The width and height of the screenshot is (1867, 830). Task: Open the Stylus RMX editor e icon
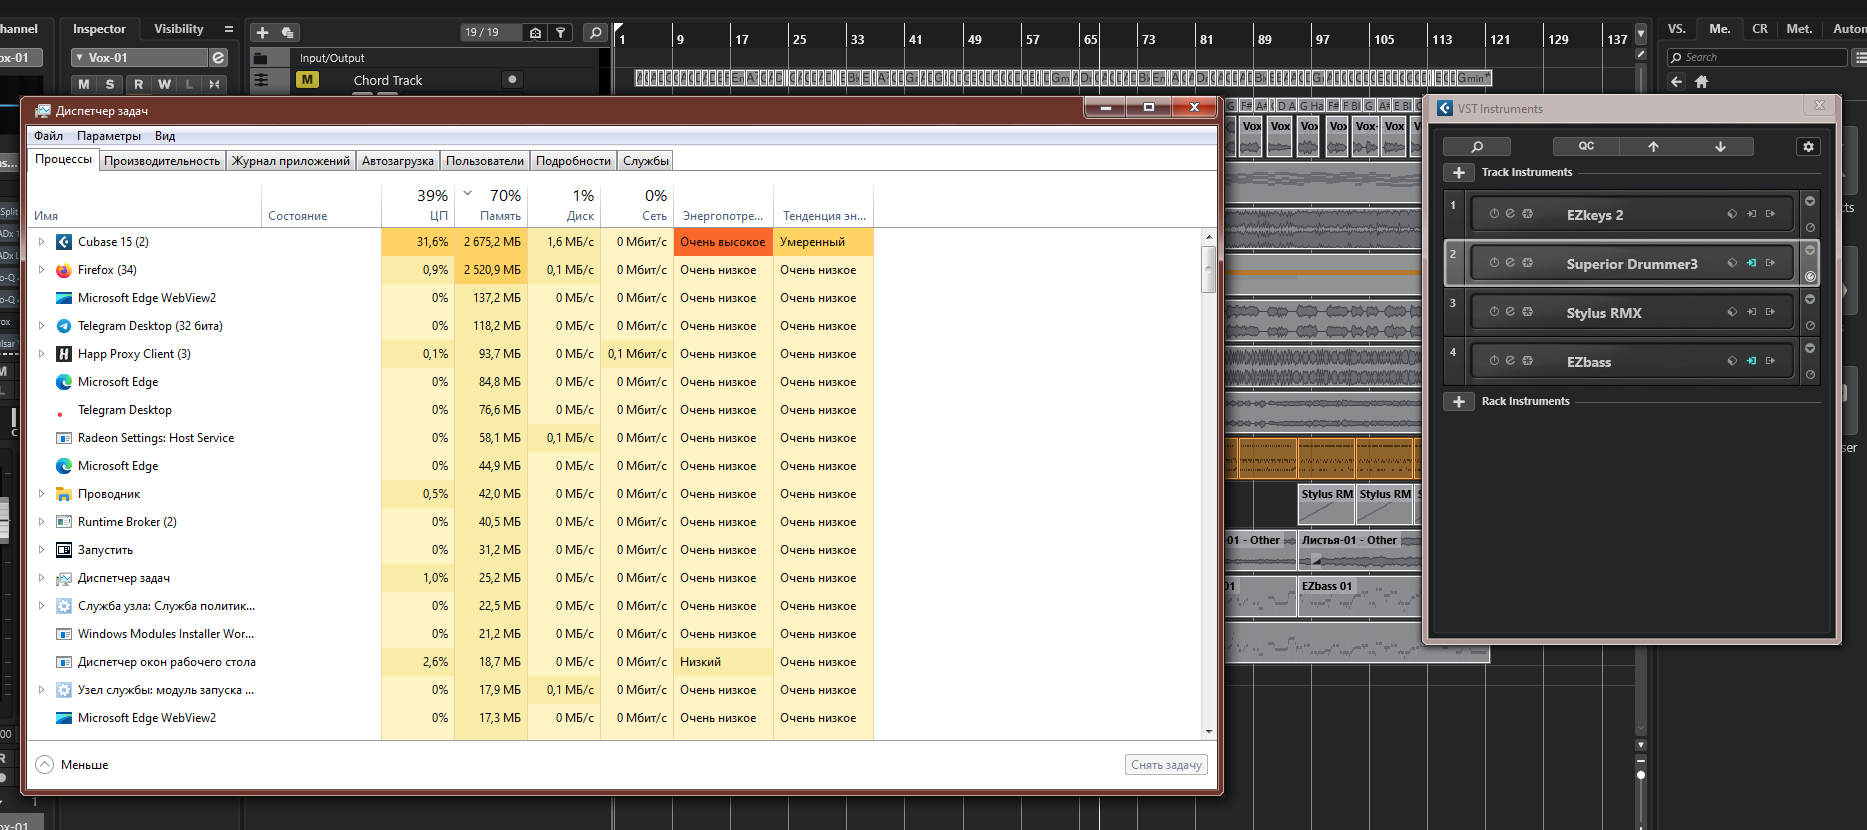1510,312
